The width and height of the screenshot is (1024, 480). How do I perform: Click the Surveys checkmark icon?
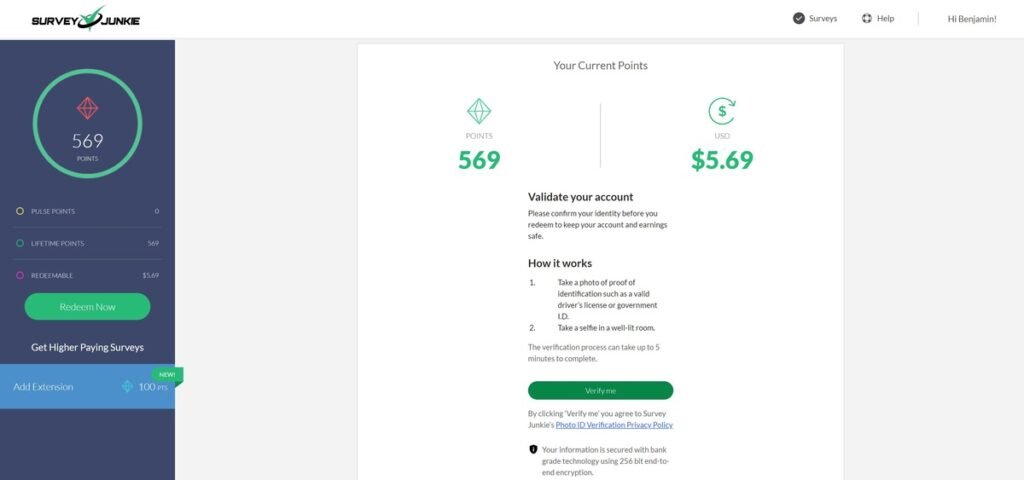tap(798, 18)
